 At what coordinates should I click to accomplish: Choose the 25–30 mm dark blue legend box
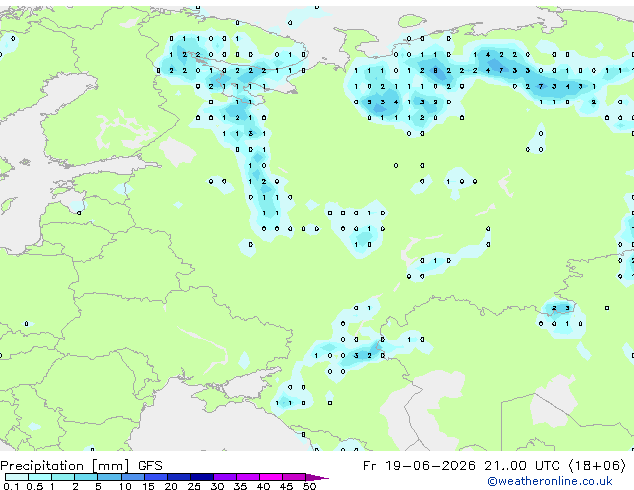(202, 477)
